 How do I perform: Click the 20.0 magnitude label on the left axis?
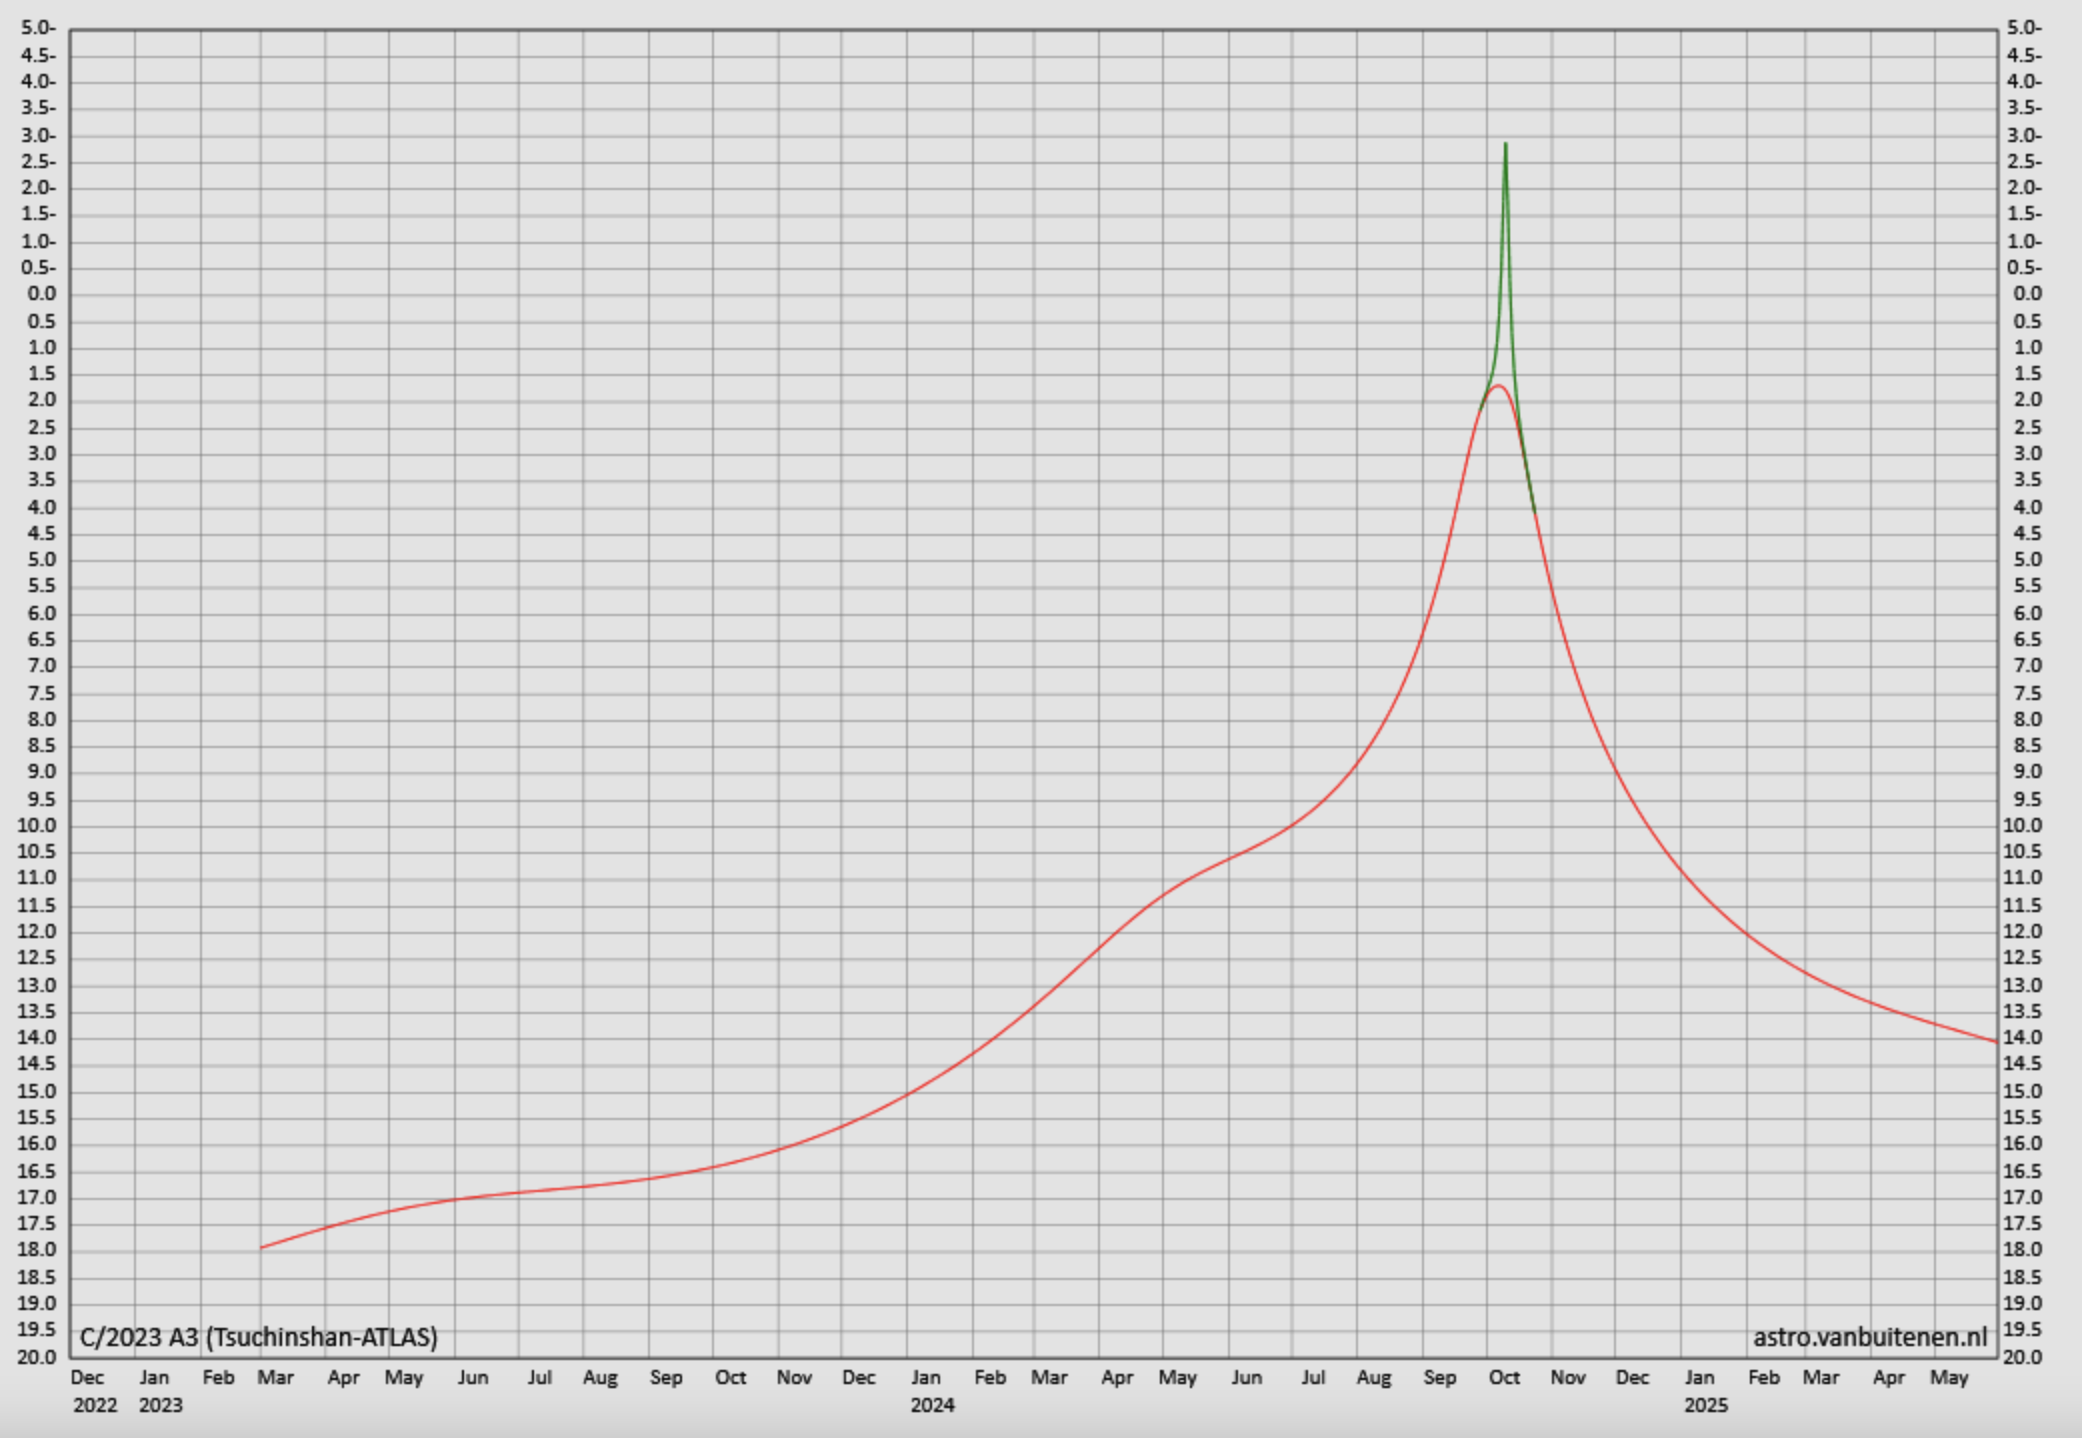(x=36, y=1357)
